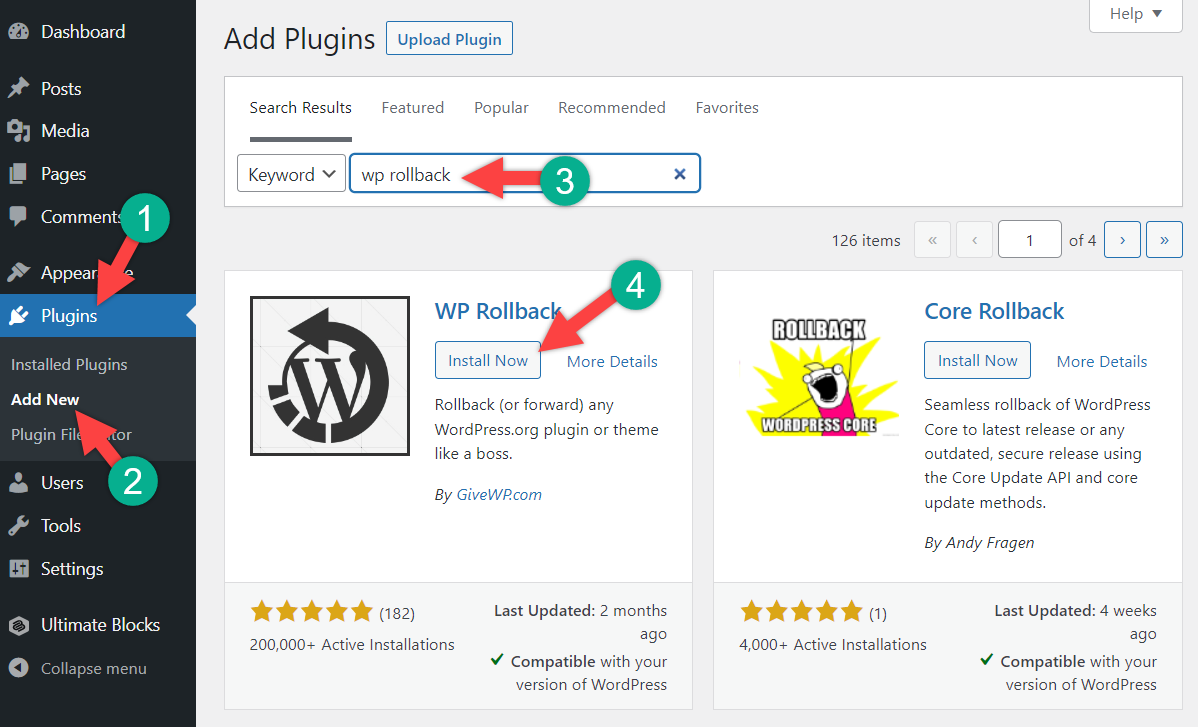Jump to last results page
Viewport: 1198px width, 727px height.
[x=1164, y=240]
